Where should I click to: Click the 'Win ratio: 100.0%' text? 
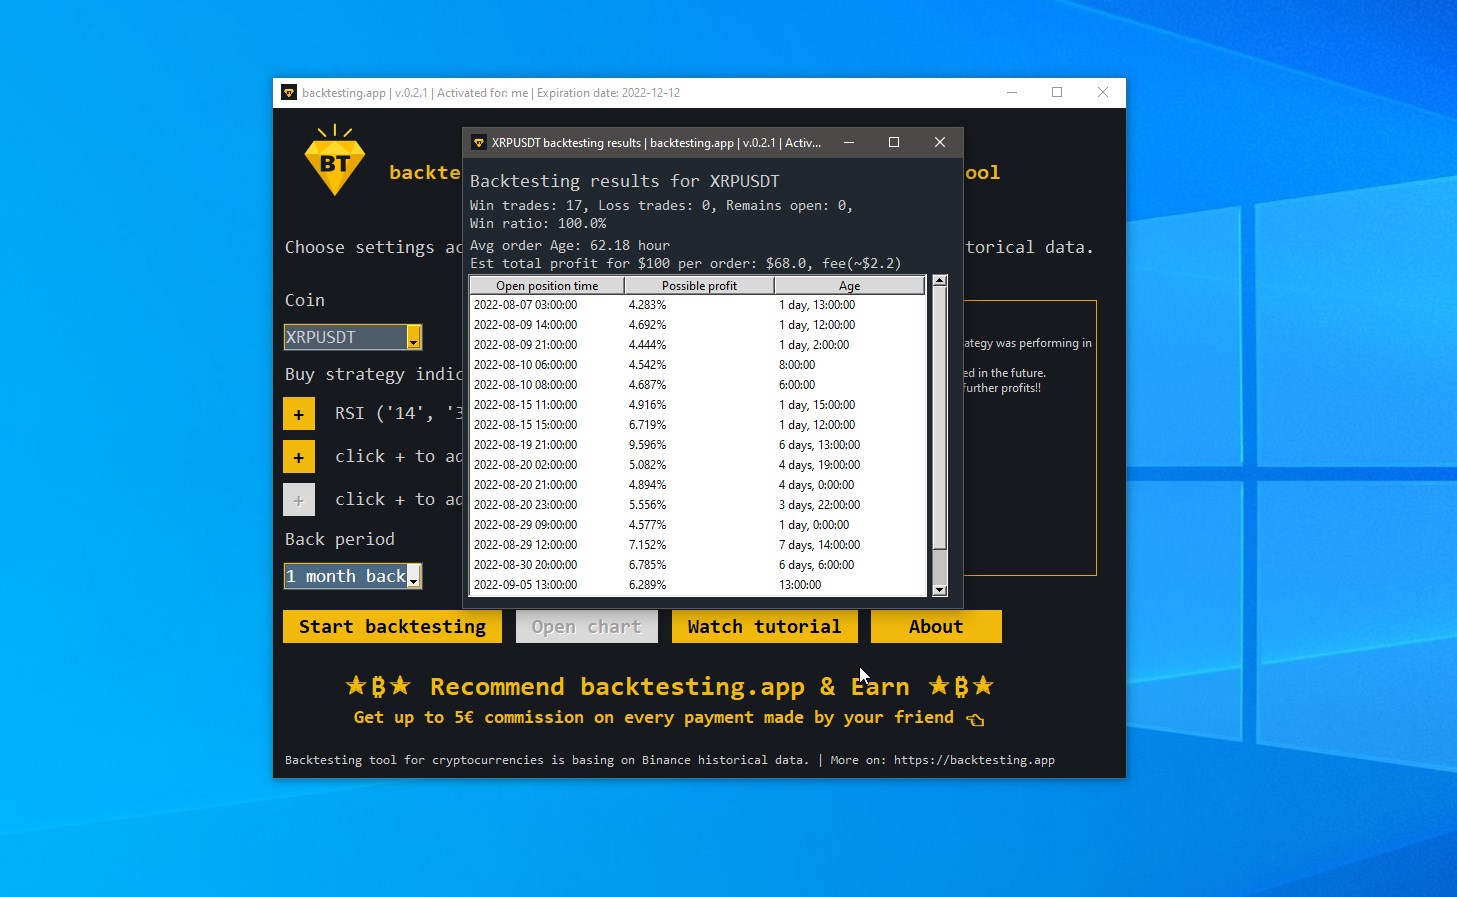point(538,223)
